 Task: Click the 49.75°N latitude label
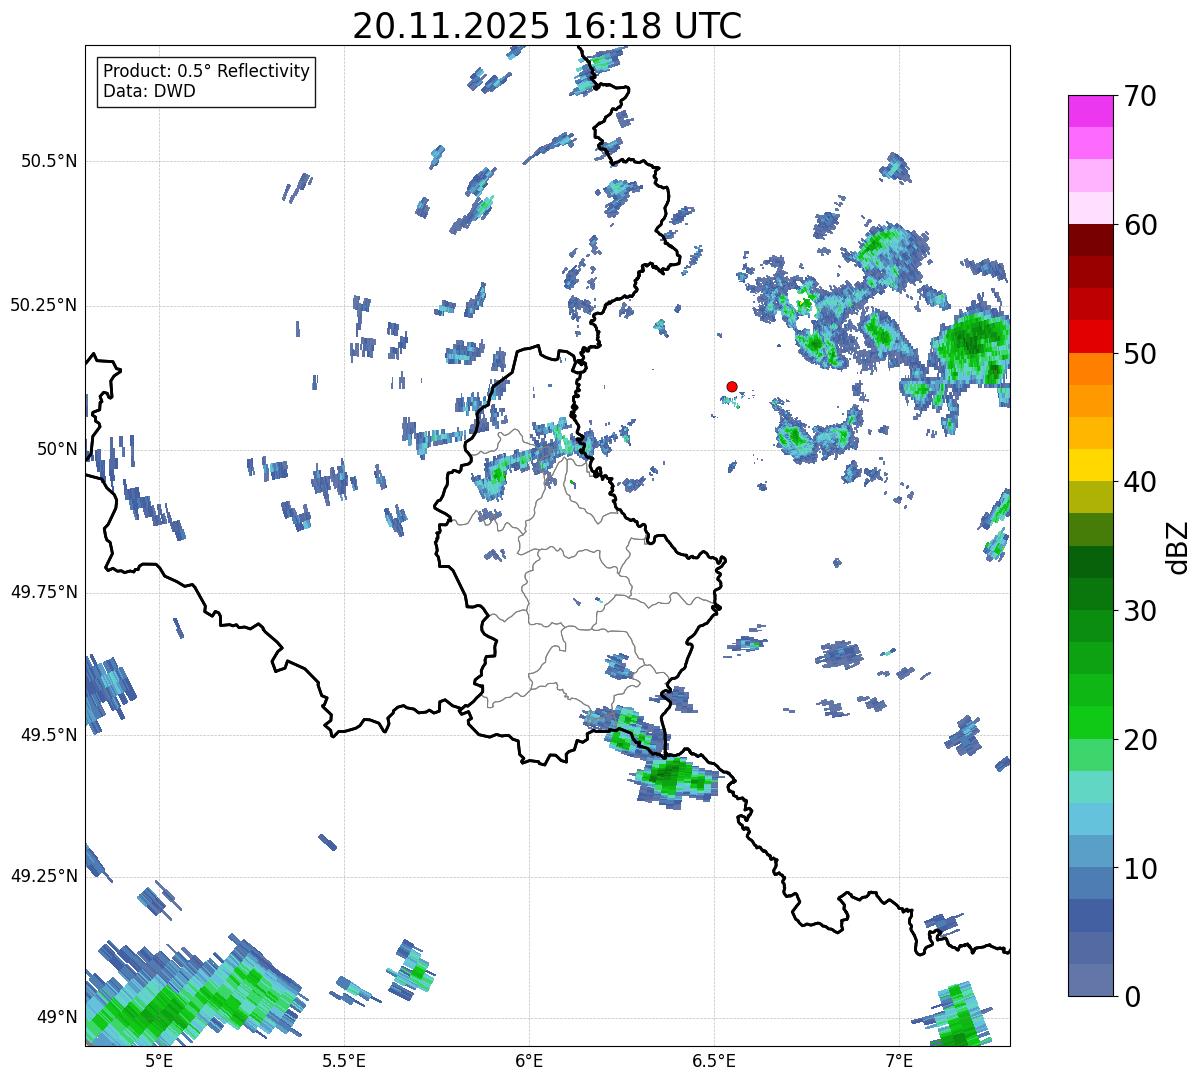click(x=43, y=592)
